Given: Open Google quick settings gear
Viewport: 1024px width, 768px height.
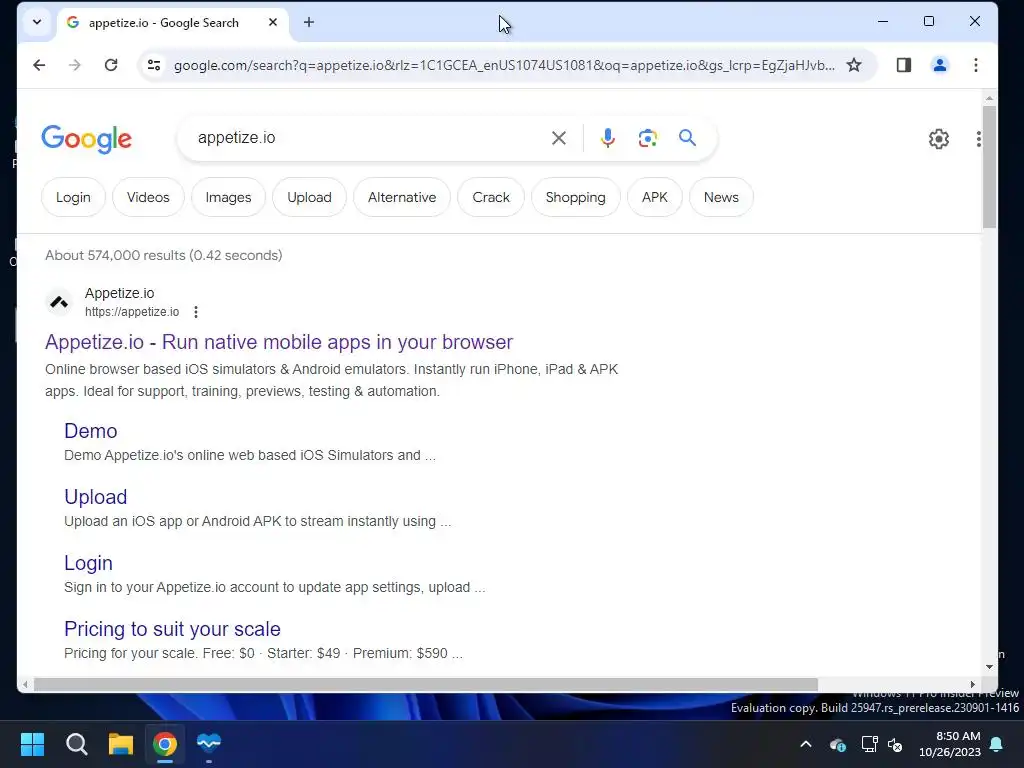Looking at the screenshot, I should 938,138.
